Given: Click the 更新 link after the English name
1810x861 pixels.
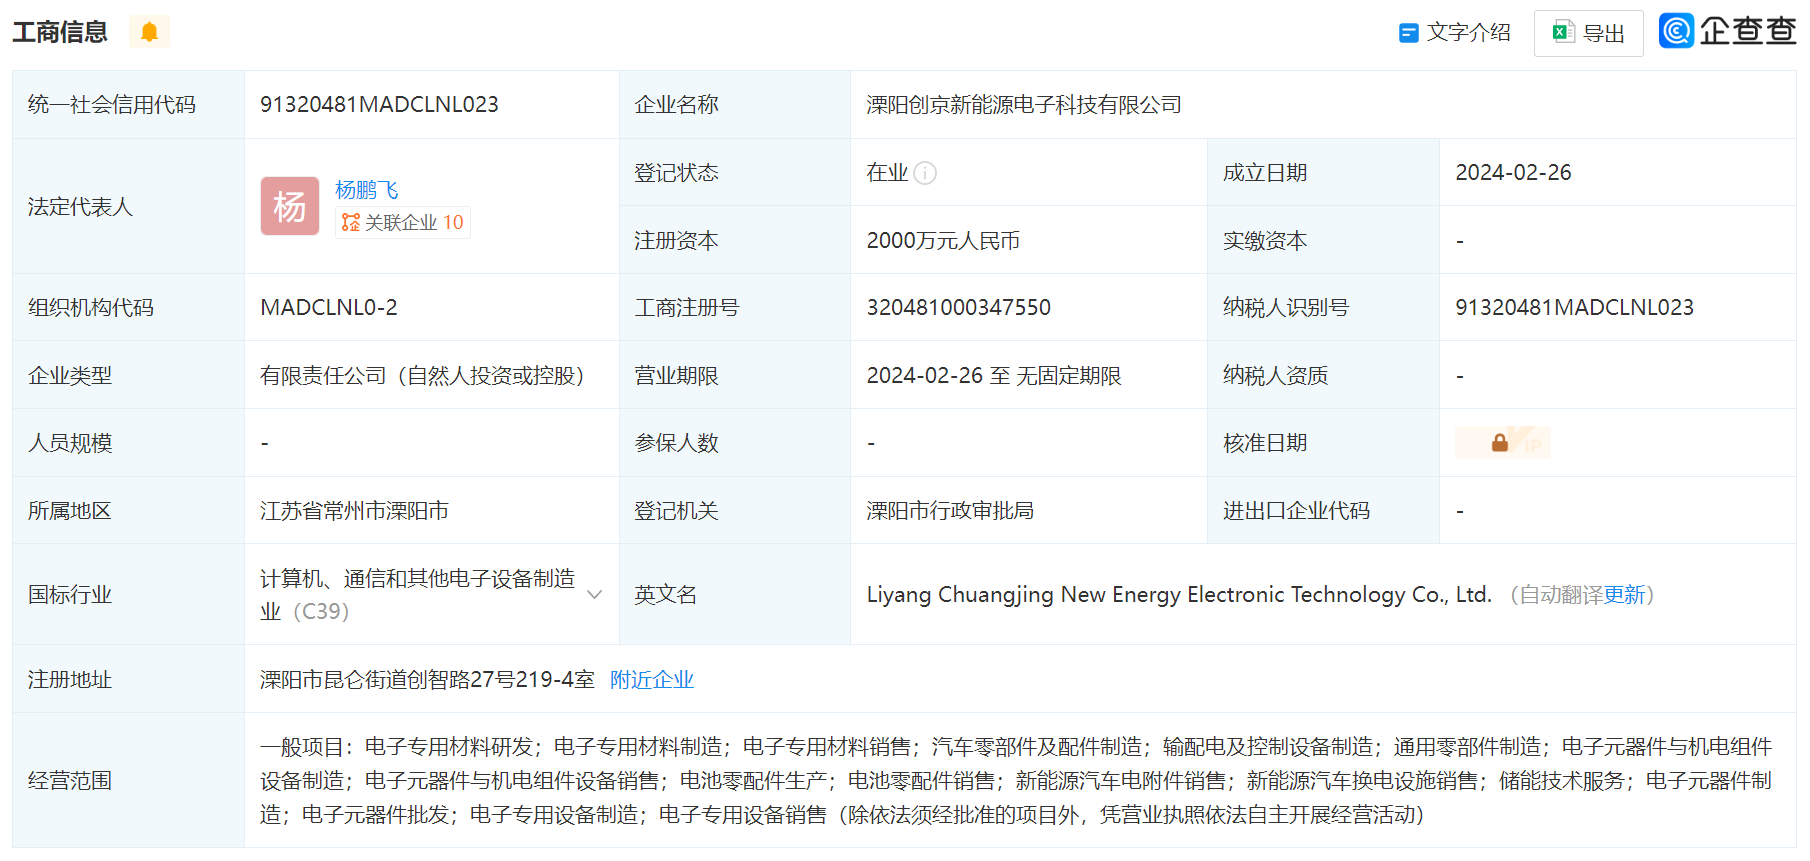Looking at the screenshot, I should pyautogui.click(x=1624, y=595).
